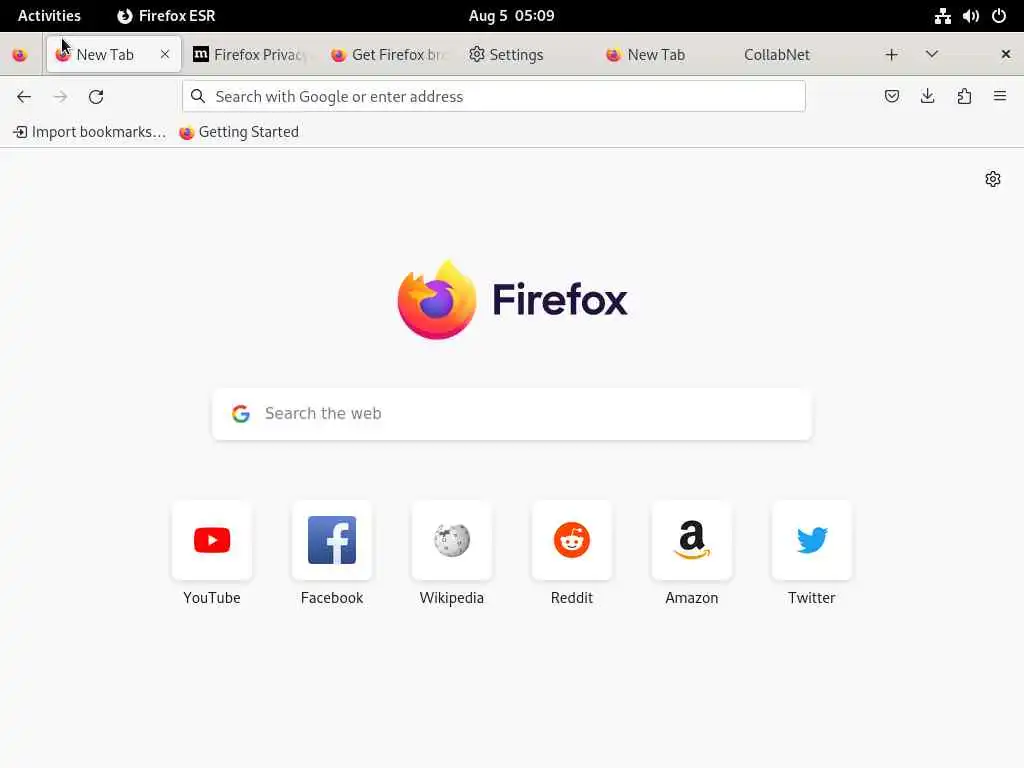Open the Firefox ESR app menu
This screenshot has width=1024, height=768.
(x=166, y=16)
